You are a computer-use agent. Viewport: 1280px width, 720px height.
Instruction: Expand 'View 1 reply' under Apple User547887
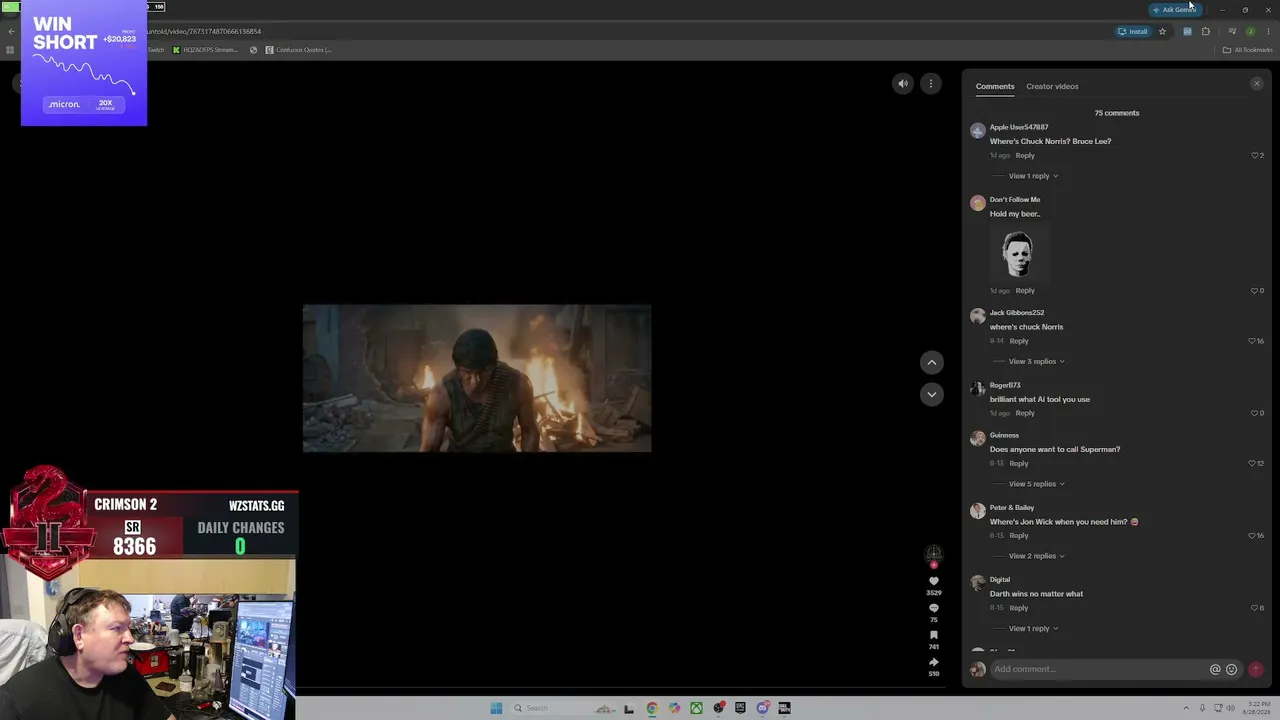coord(1033,176)
